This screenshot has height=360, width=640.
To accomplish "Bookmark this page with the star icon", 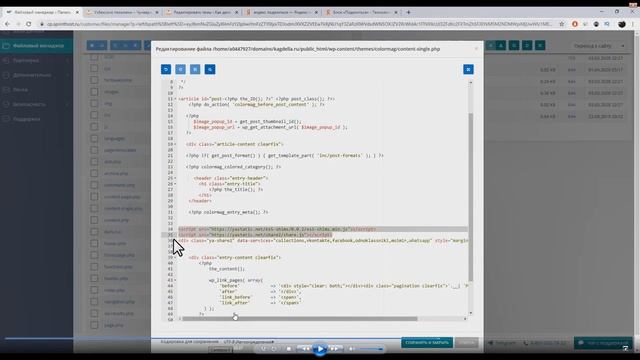I will tap(562, 24).
